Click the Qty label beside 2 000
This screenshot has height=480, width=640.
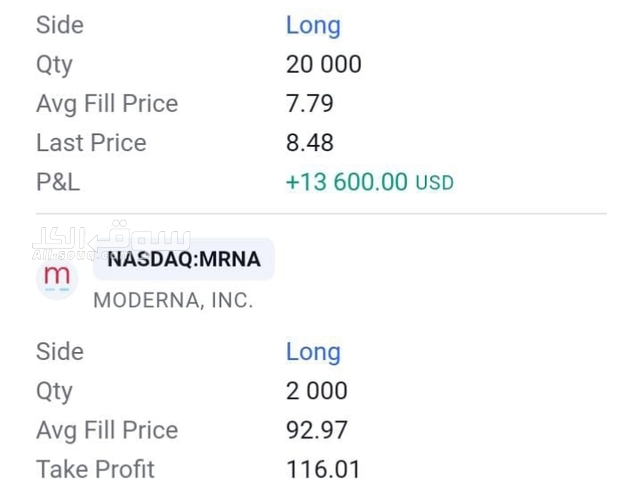click(54, 391)
